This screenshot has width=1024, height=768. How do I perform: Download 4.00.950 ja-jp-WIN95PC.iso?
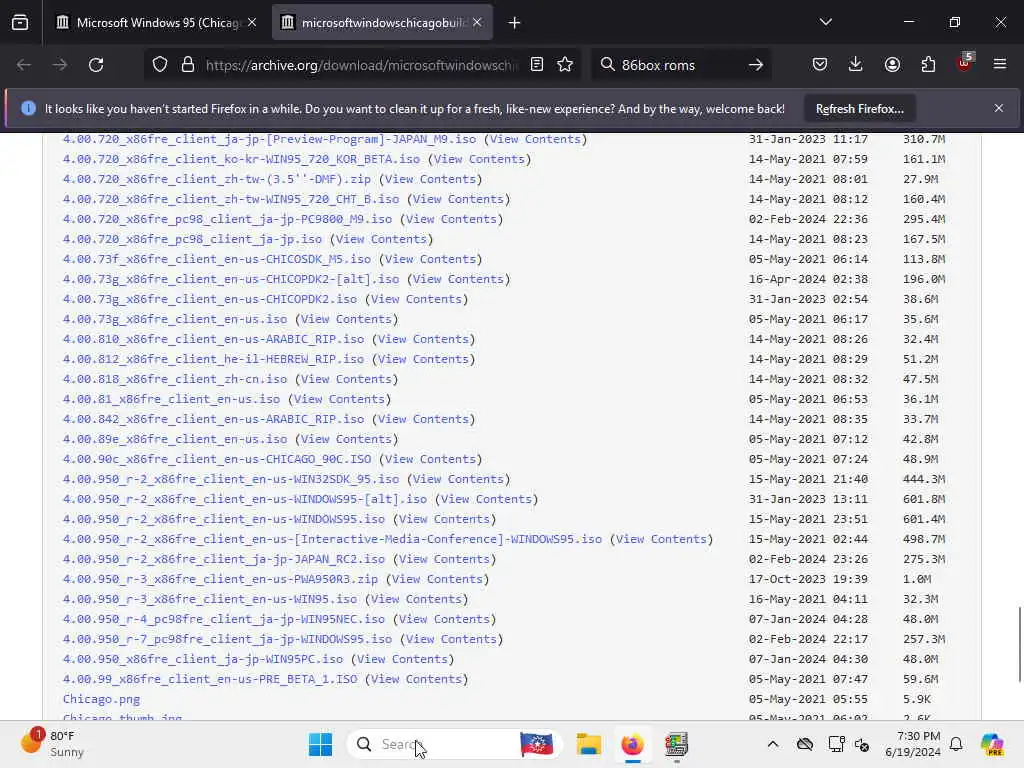tap(203, 659)
